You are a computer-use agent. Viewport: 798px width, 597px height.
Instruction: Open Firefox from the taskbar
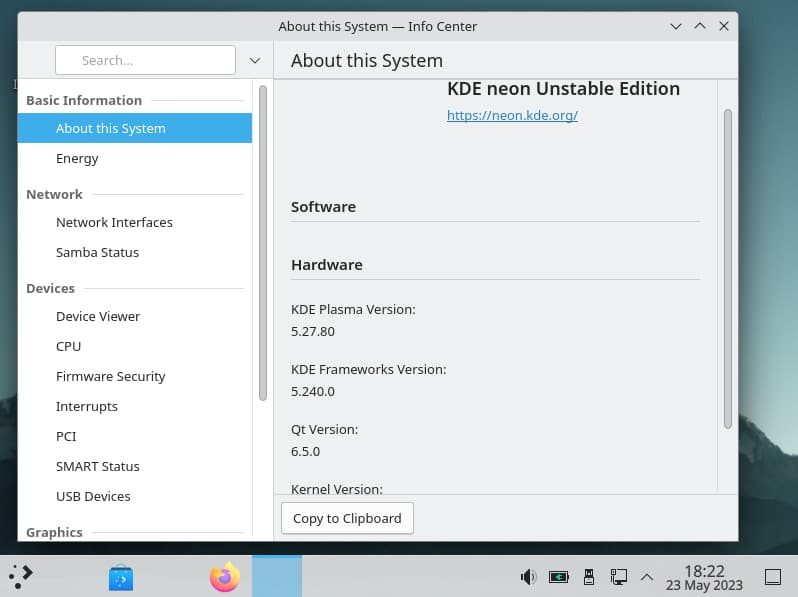click(x=224, y=577)
